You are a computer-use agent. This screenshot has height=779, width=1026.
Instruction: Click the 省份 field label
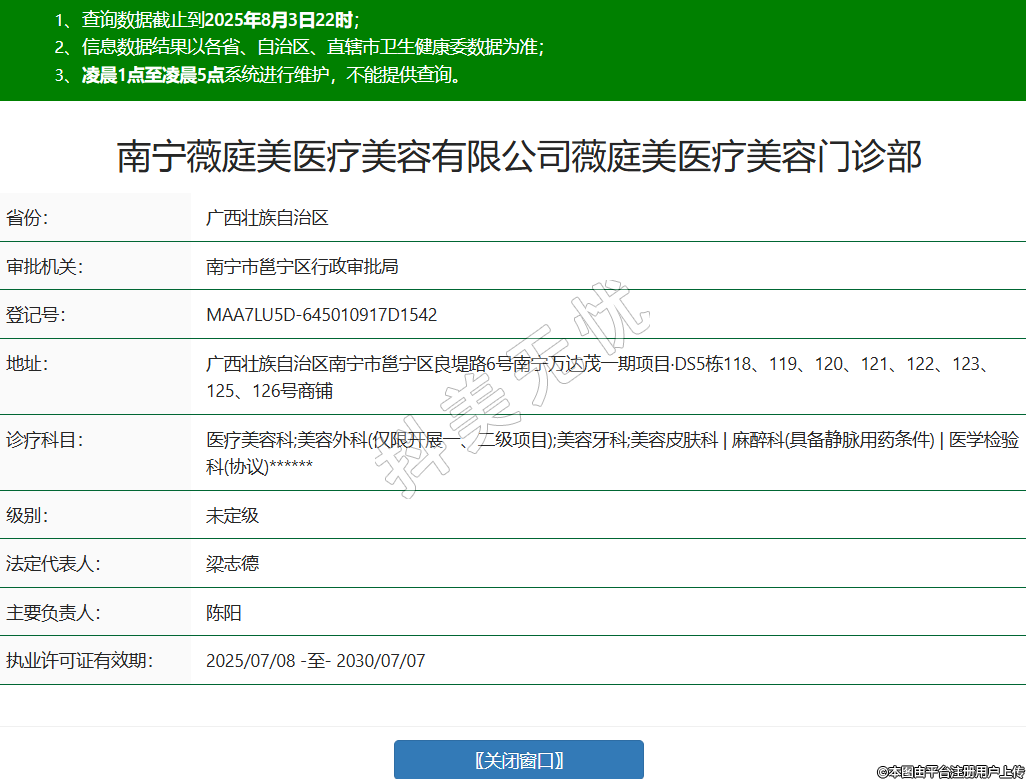27,218
